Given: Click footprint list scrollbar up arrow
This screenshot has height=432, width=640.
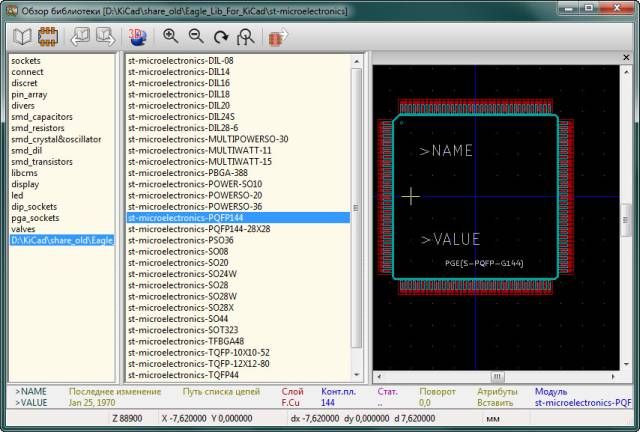Looking at the screenshot, I should (x=356, y=61).
